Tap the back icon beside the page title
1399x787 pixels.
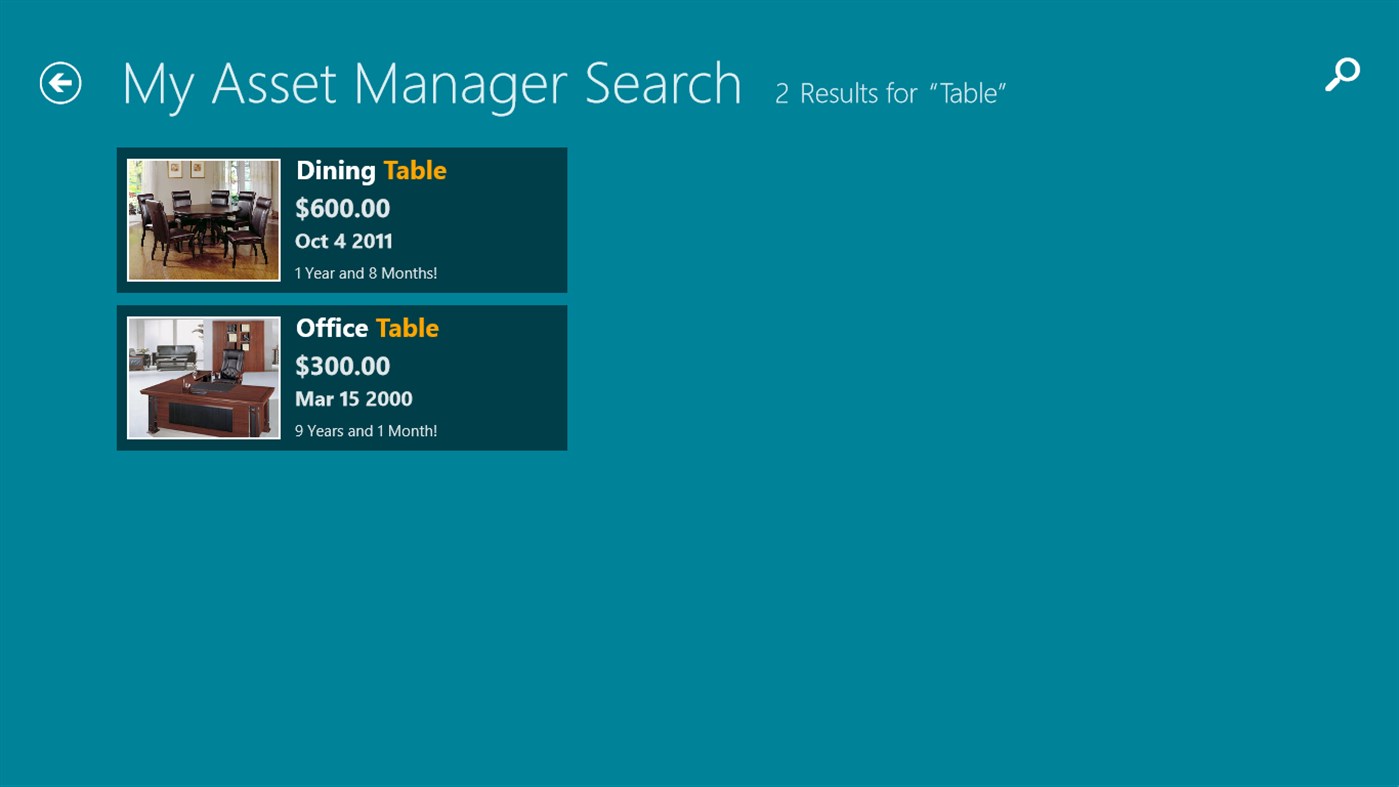[x=60, y=83]
